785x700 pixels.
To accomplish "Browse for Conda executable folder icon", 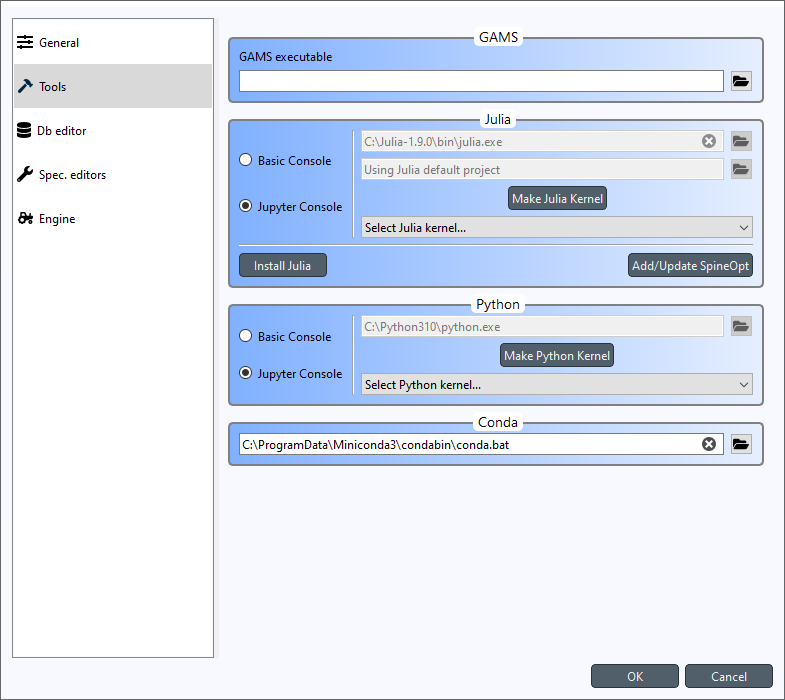I will click(741, 444).
